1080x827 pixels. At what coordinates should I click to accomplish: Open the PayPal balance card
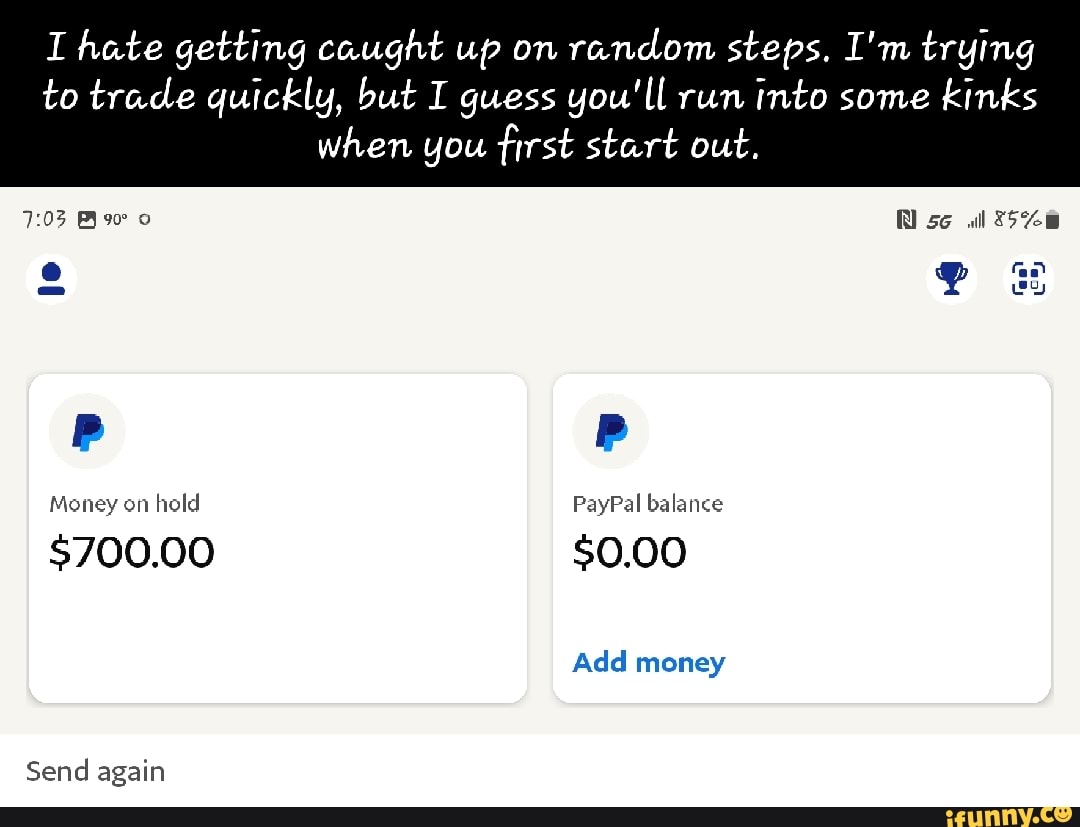click(801, 537)
